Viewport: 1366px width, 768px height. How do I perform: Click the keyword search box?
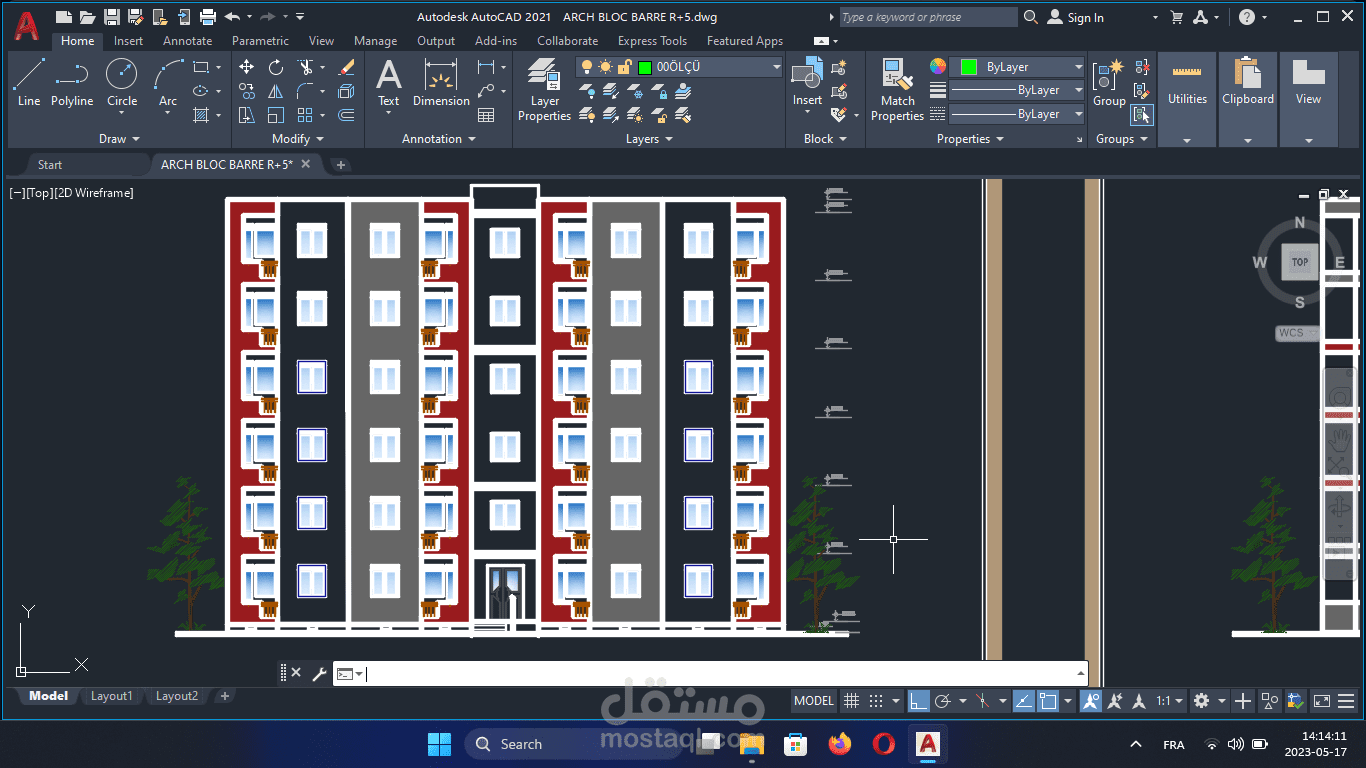[927, 17]
